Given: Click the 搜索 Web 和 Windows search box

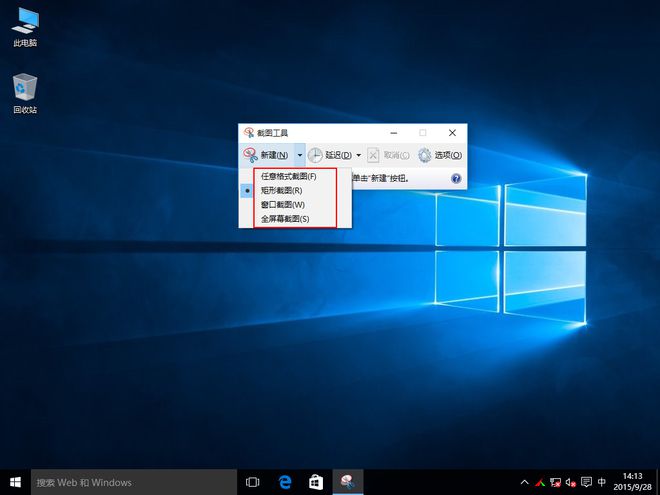Looking at the screenshot, I should pos(132,482).
